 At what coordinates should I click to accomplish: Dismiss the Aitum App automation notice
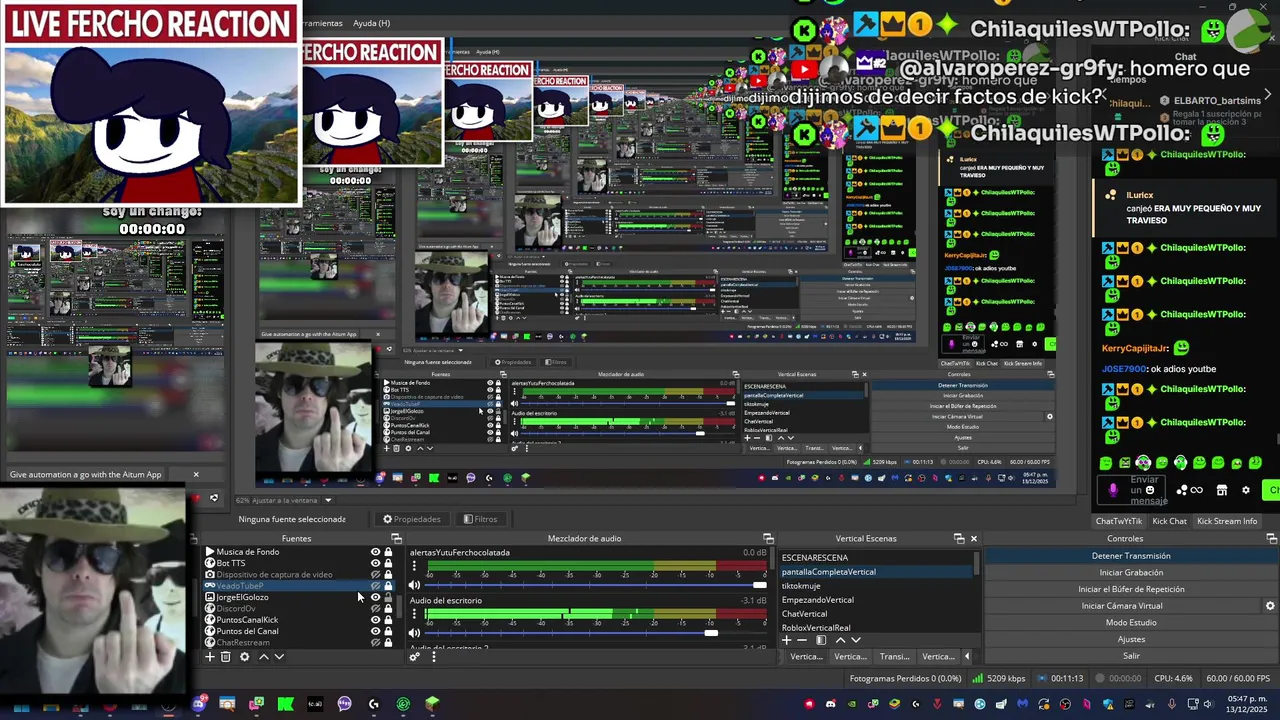(196, 475)
